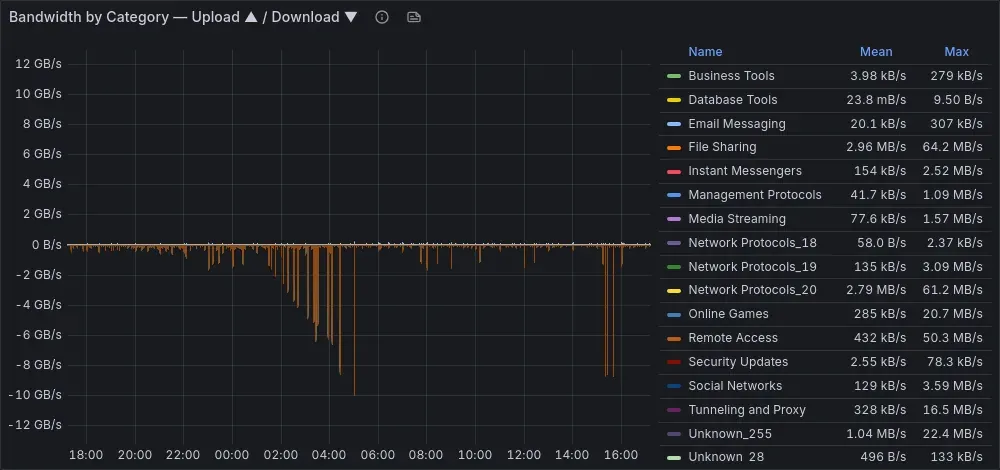
Task: Toggle the Email Messaging series visibility
Action: coord(737,124)
